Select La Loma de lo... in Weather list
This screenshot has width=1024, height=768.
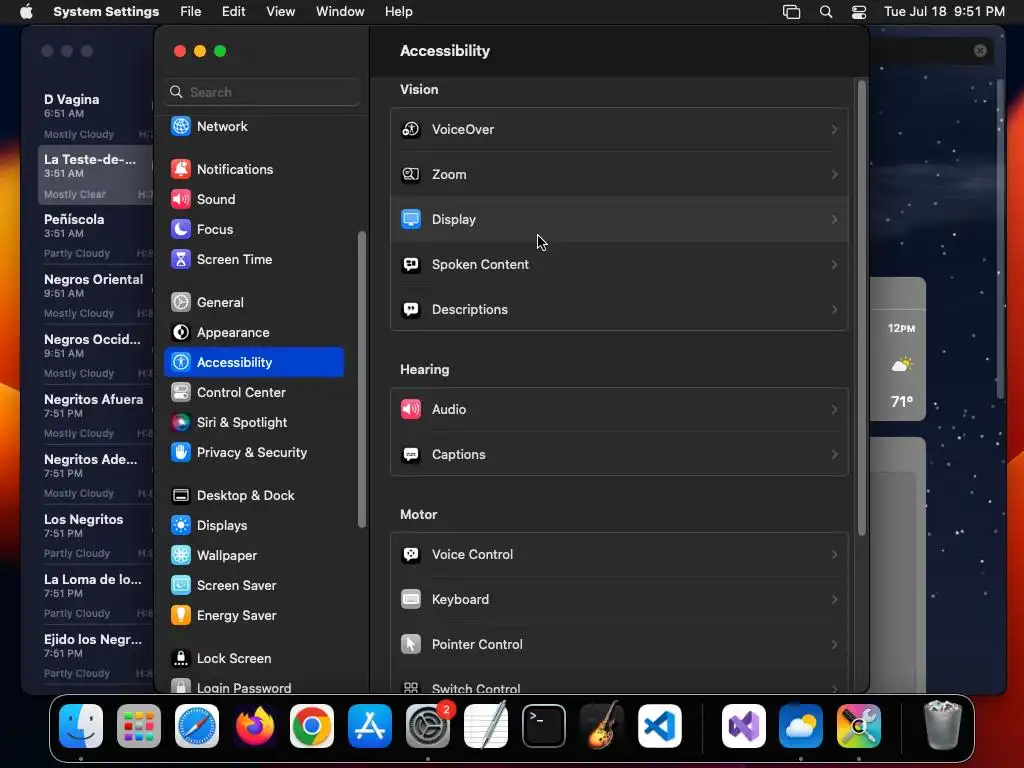click(96, 594)
